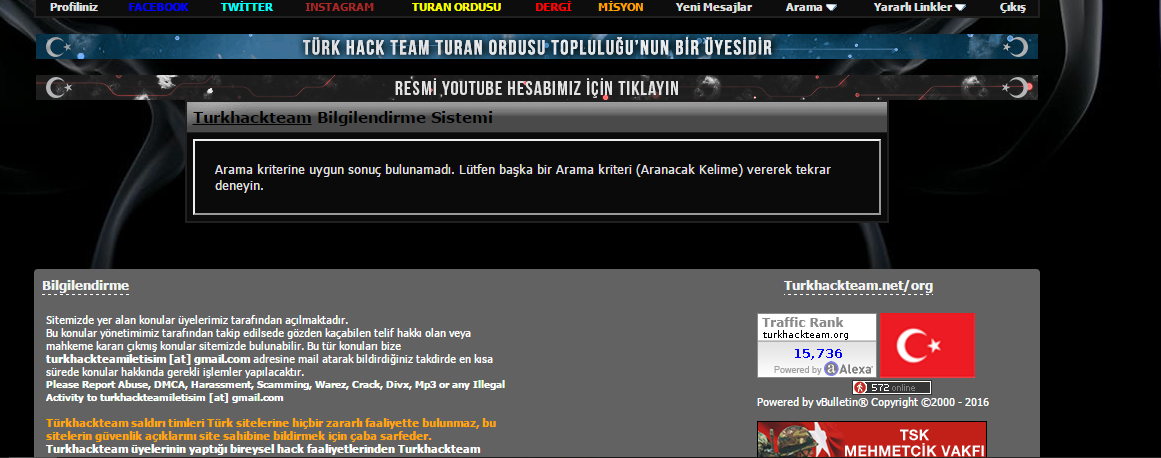Open the Turkhackteam title link
This screenshot has height=458, width=1161.
[252, 118]
